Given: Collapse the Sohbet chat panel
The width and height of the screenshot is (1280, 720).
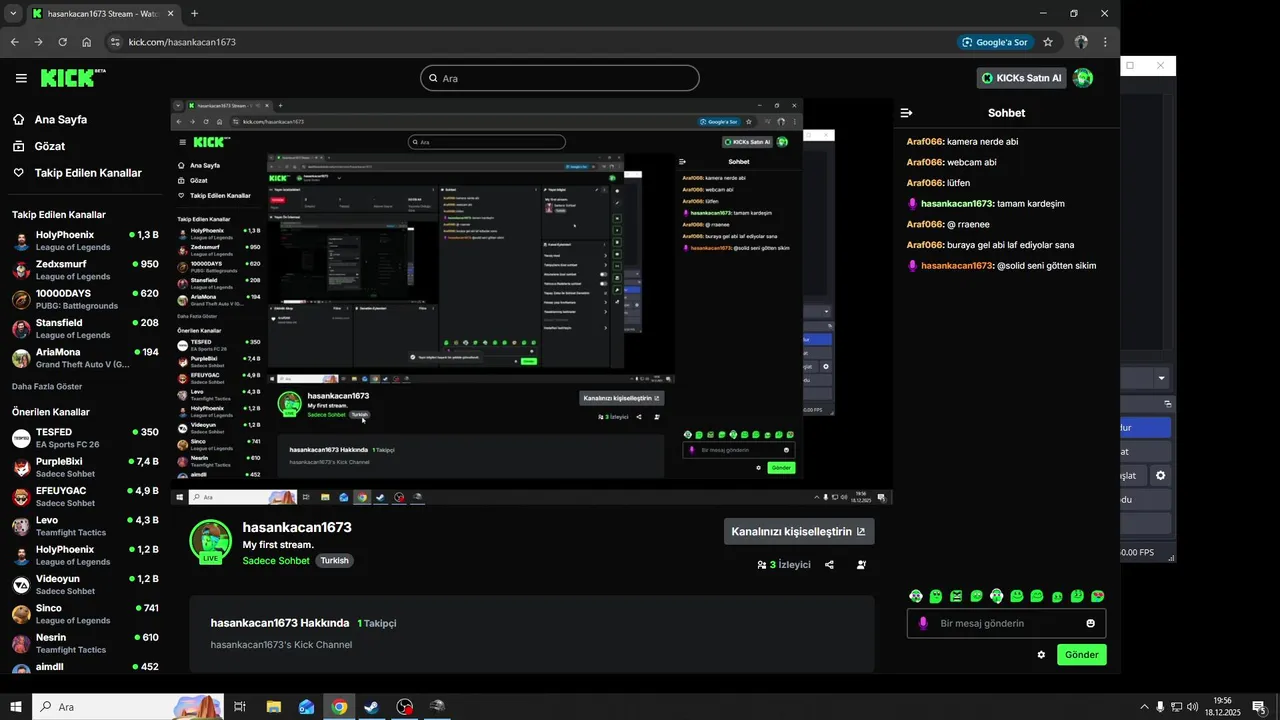Looking at the screenshot, I should [x=906, y=113].
